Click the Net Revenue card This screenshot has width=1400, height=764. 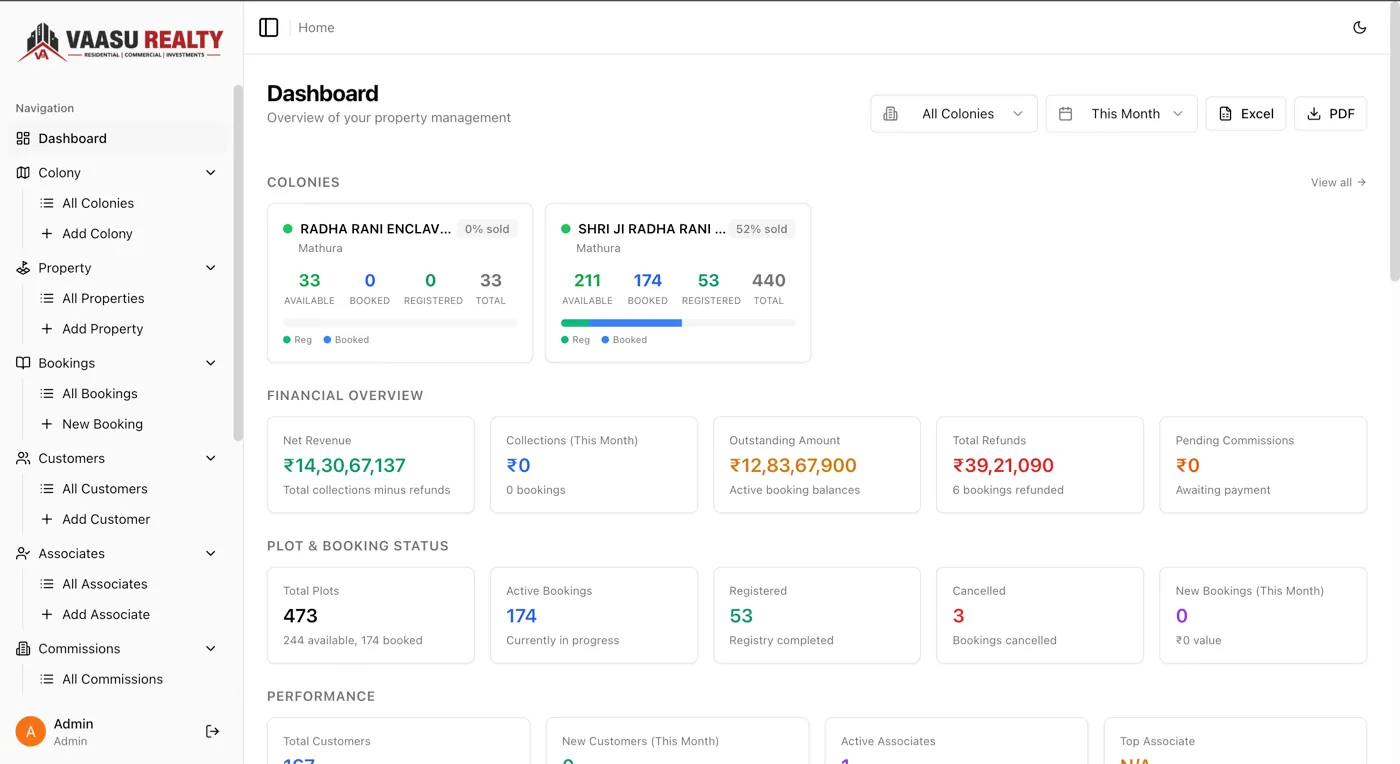tap(371, 465)
